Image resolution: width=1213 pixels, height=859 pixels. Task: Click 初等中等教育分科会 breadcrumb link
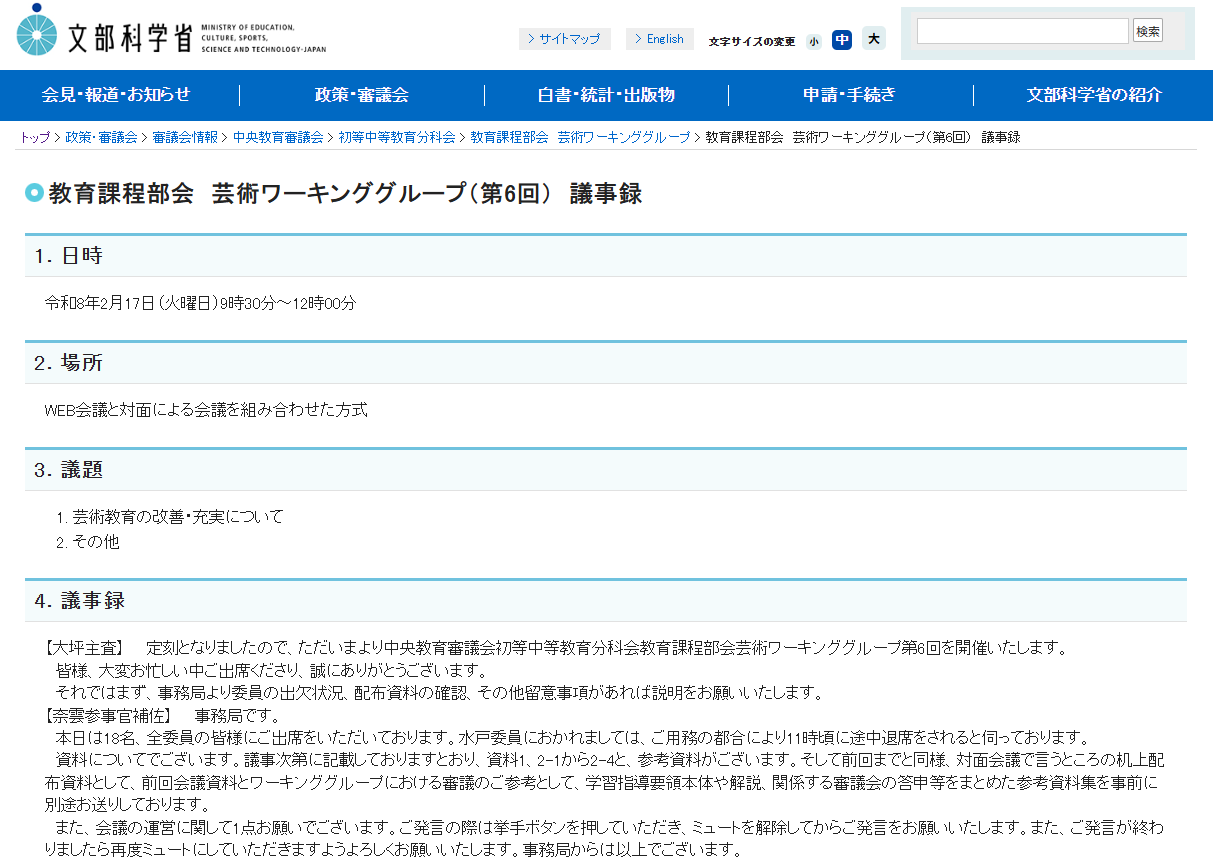click(x=397, y=138)
